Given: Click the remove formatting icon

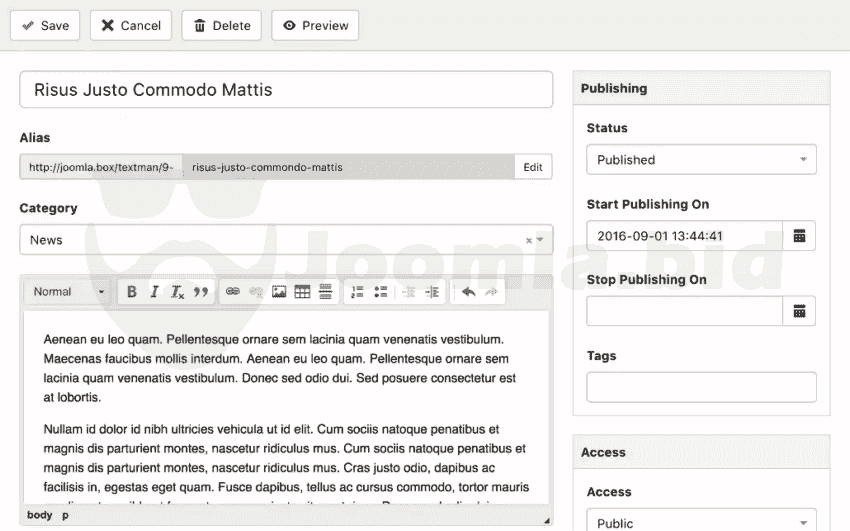Looking at the screenshot, I should [x=177, y=292].
